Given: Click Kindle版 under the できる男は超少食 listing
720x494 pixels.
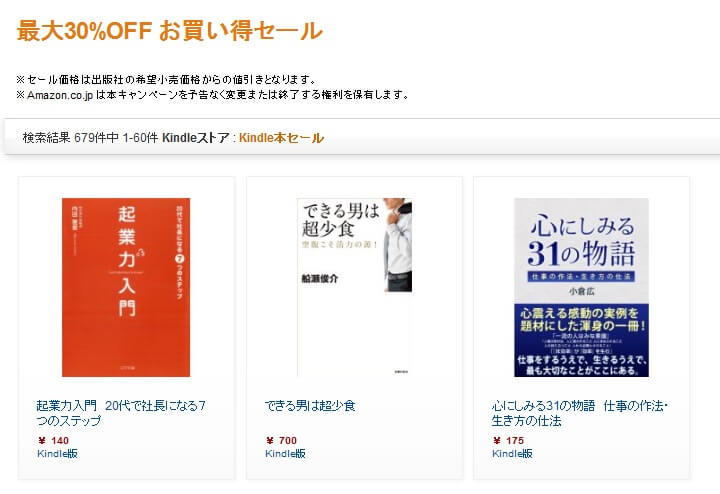Looking at the screenshot, I should click(x=285, y=454).
